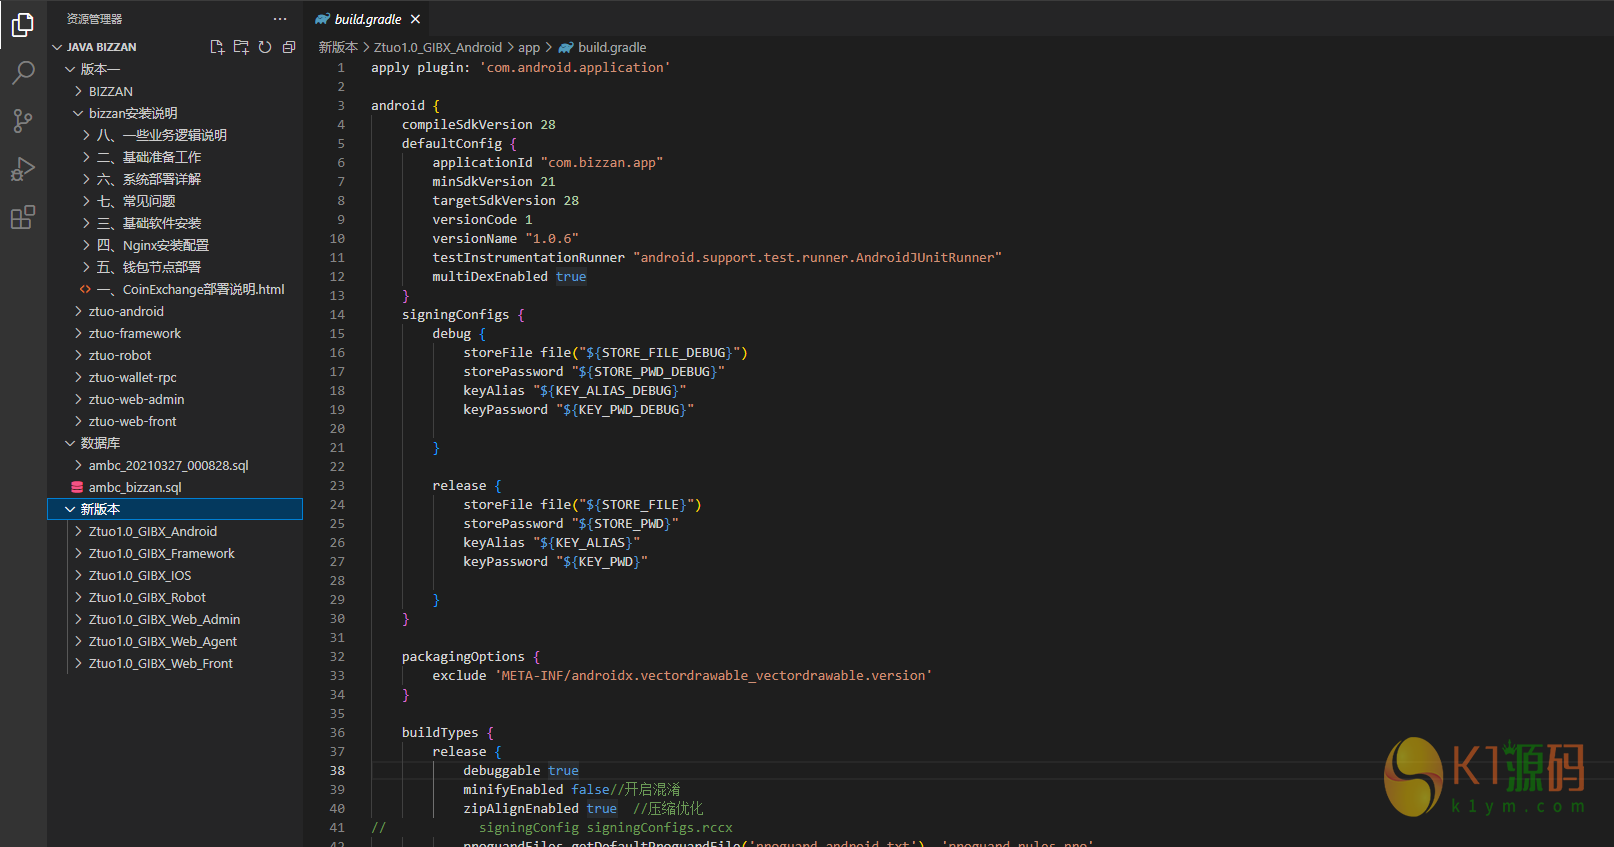Open CoinExchange部署说明.html file
The image size is (1614, 847).
pyautogui.click(x=203, y=289)
